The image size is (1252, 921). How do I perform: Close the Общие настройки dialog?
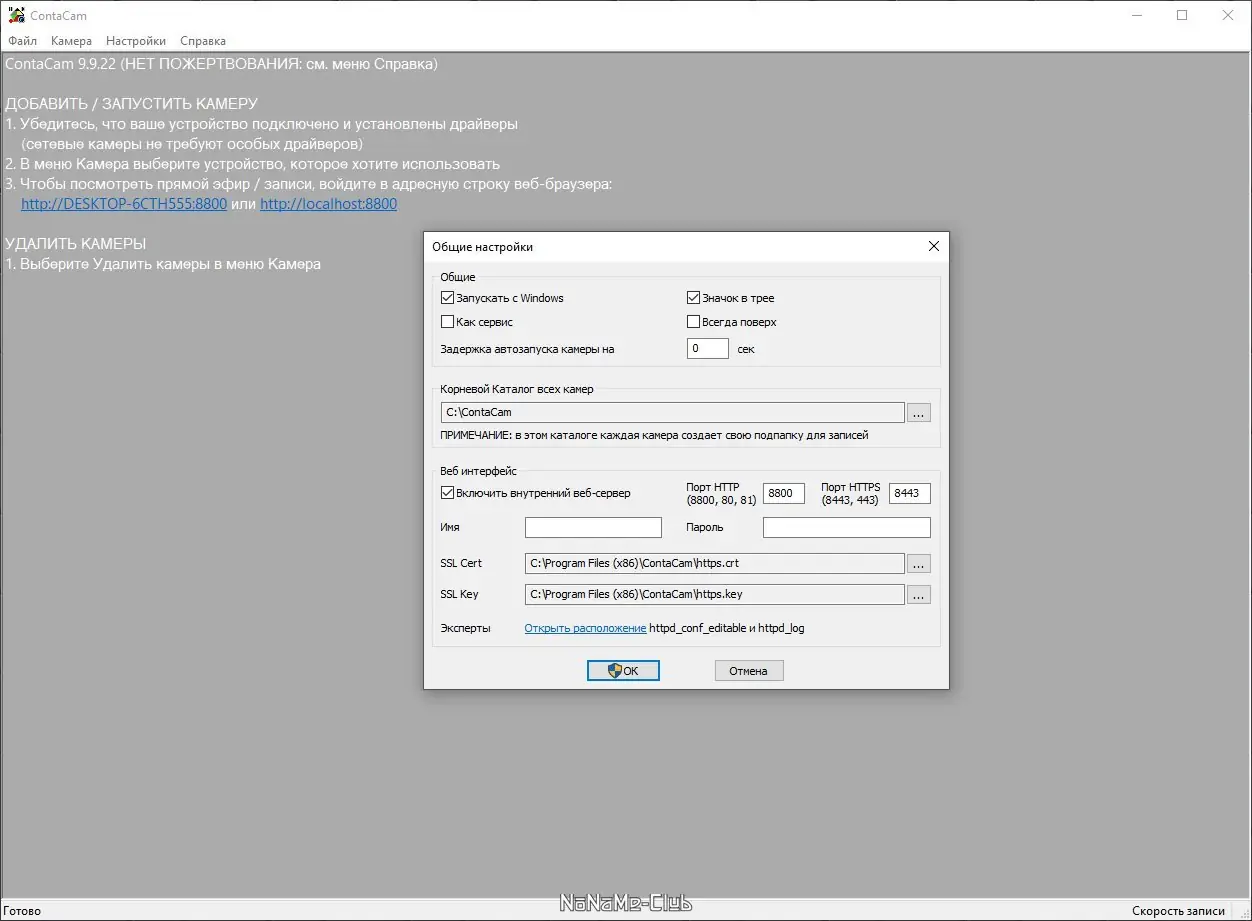click(934, 246)
